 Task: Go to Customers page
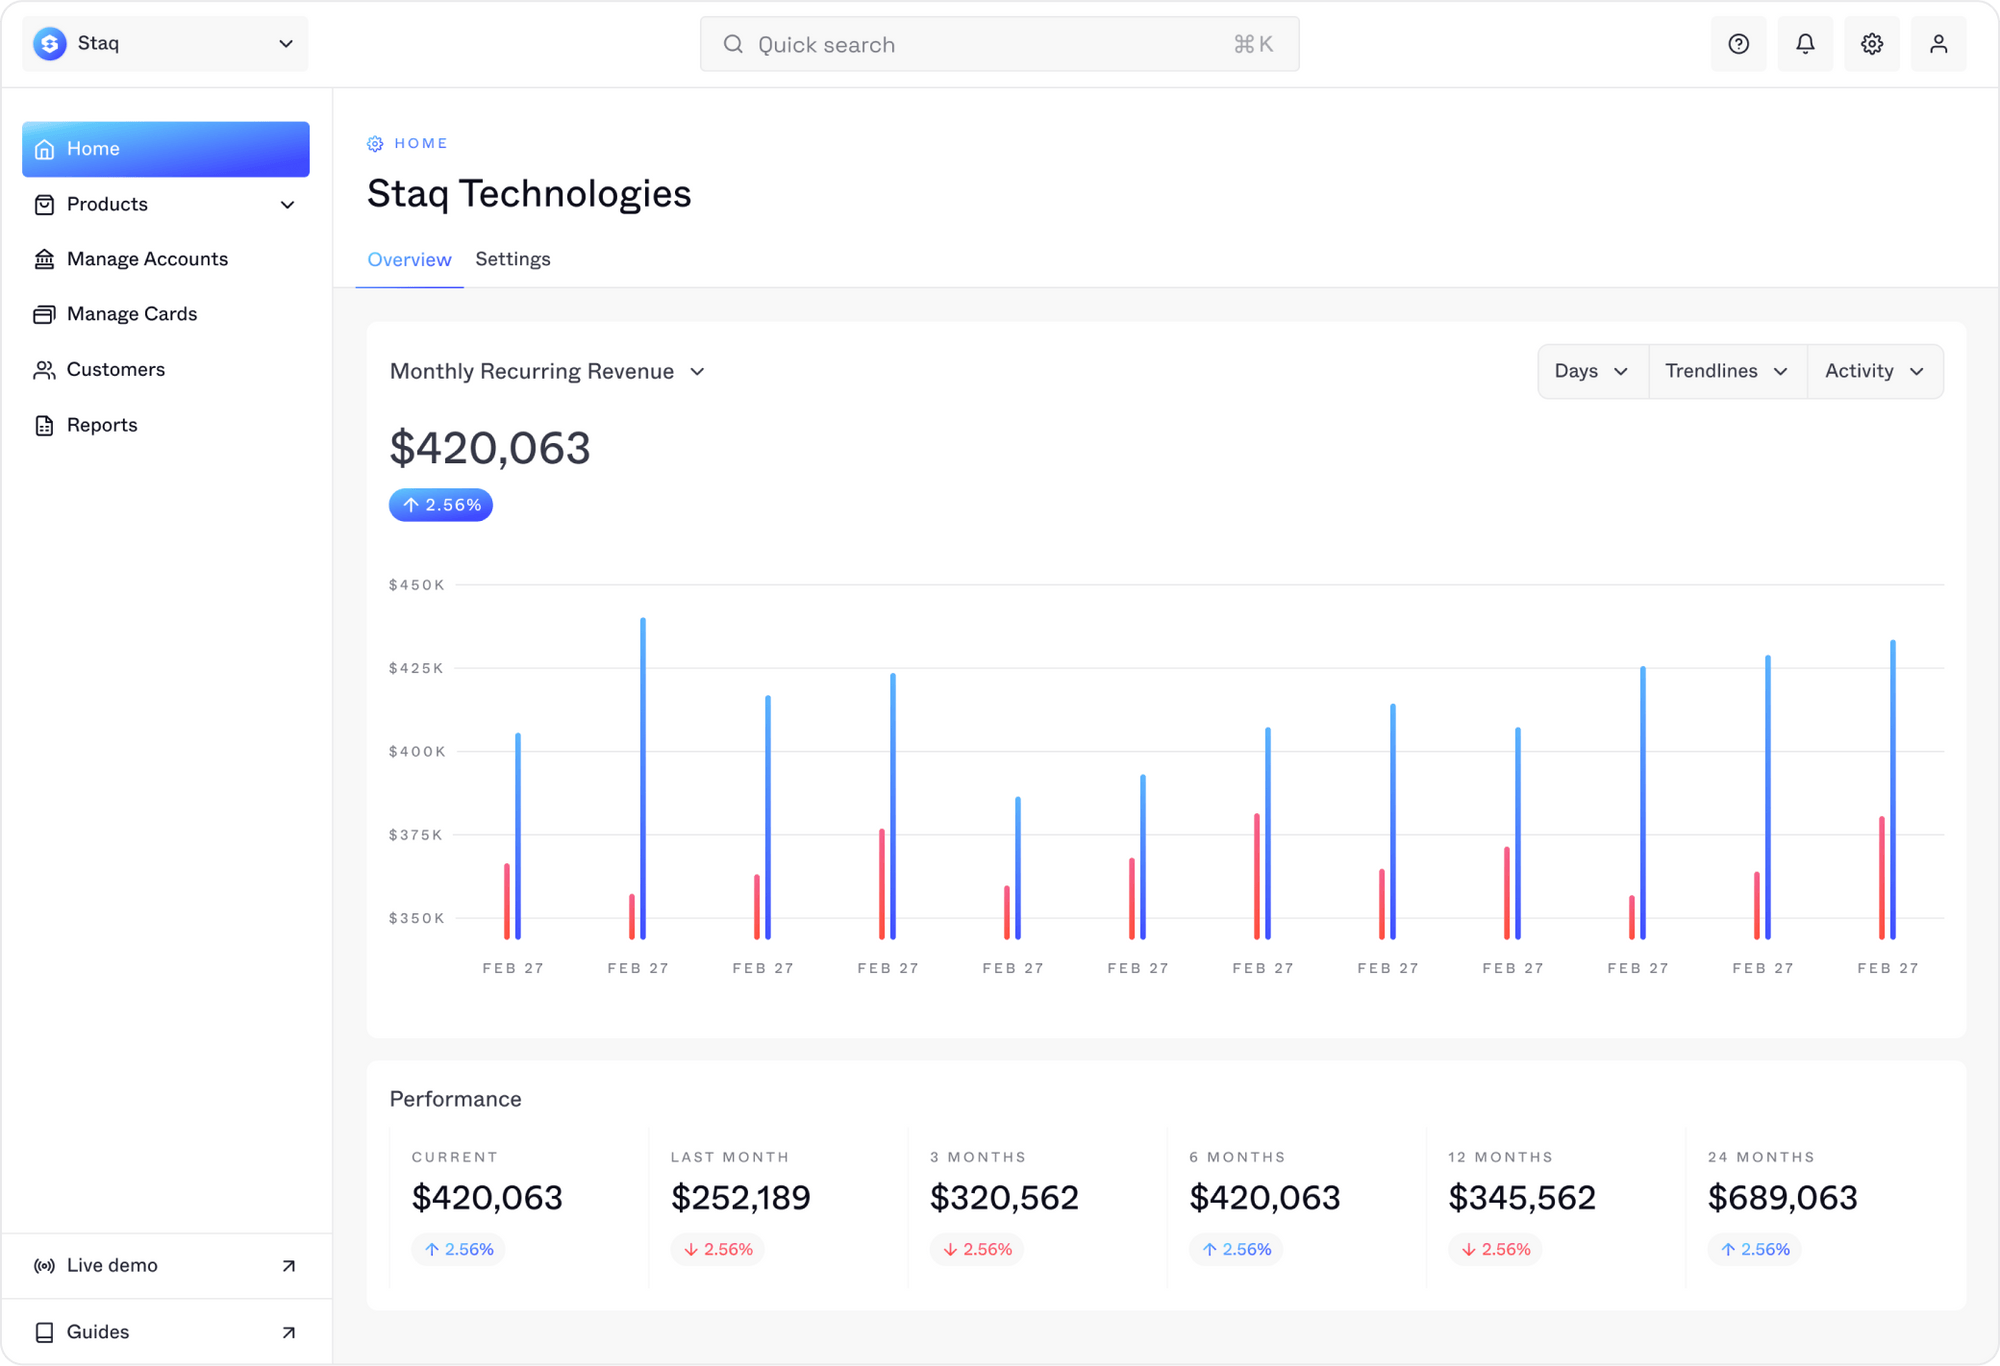(165, 370)
